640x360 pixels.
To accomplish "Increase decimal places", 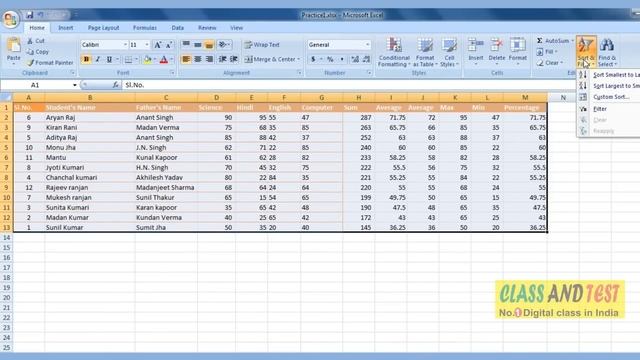I will point(355,60).
